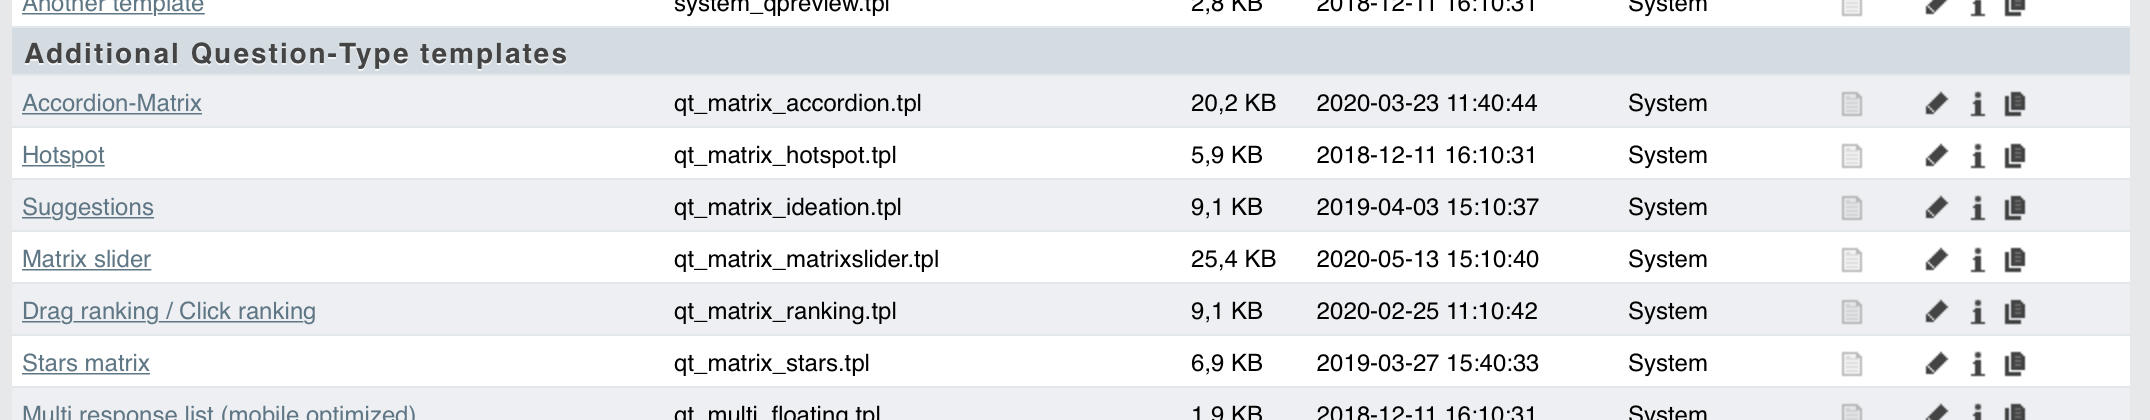Open Drag ranking / Click ranking link
This screenshot has height=420, width=2150.
[169, 311]
